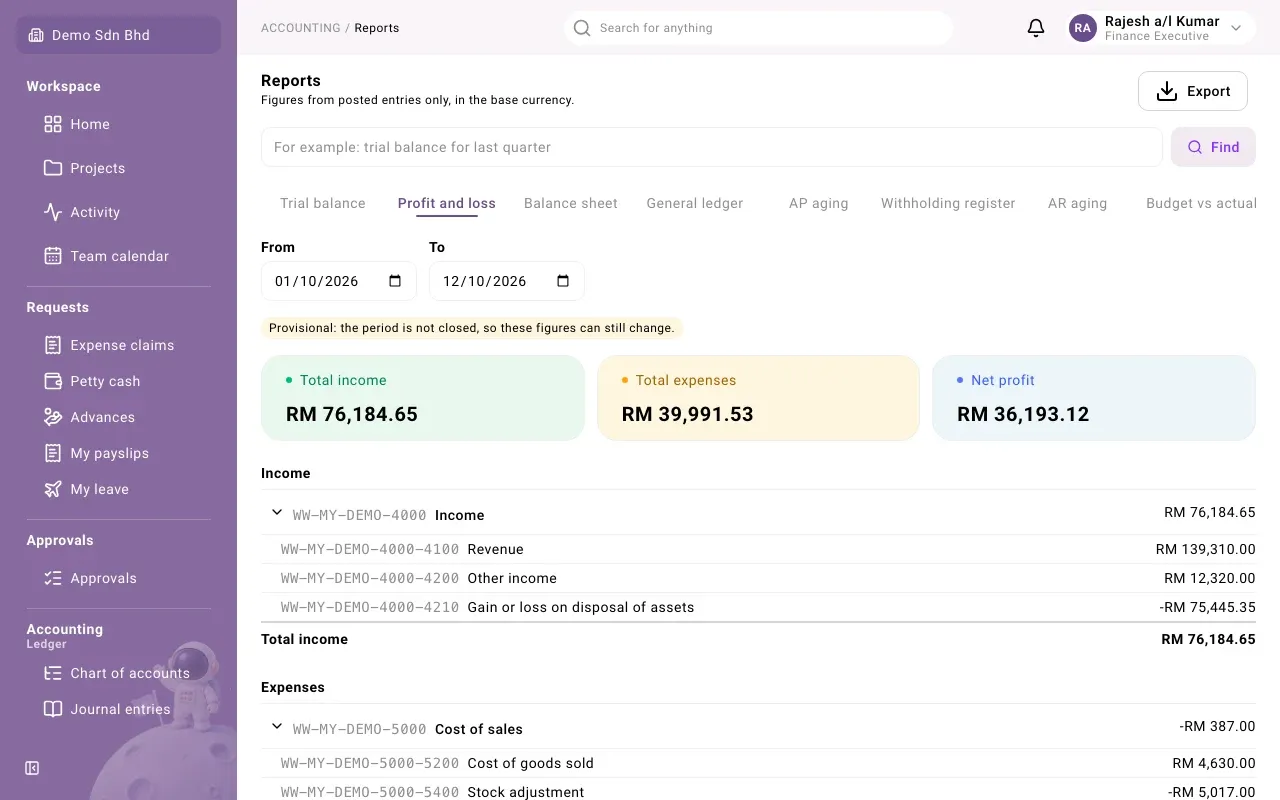
Task: Collapse the sidebar with the bottom icon
Action: (32, 768)
